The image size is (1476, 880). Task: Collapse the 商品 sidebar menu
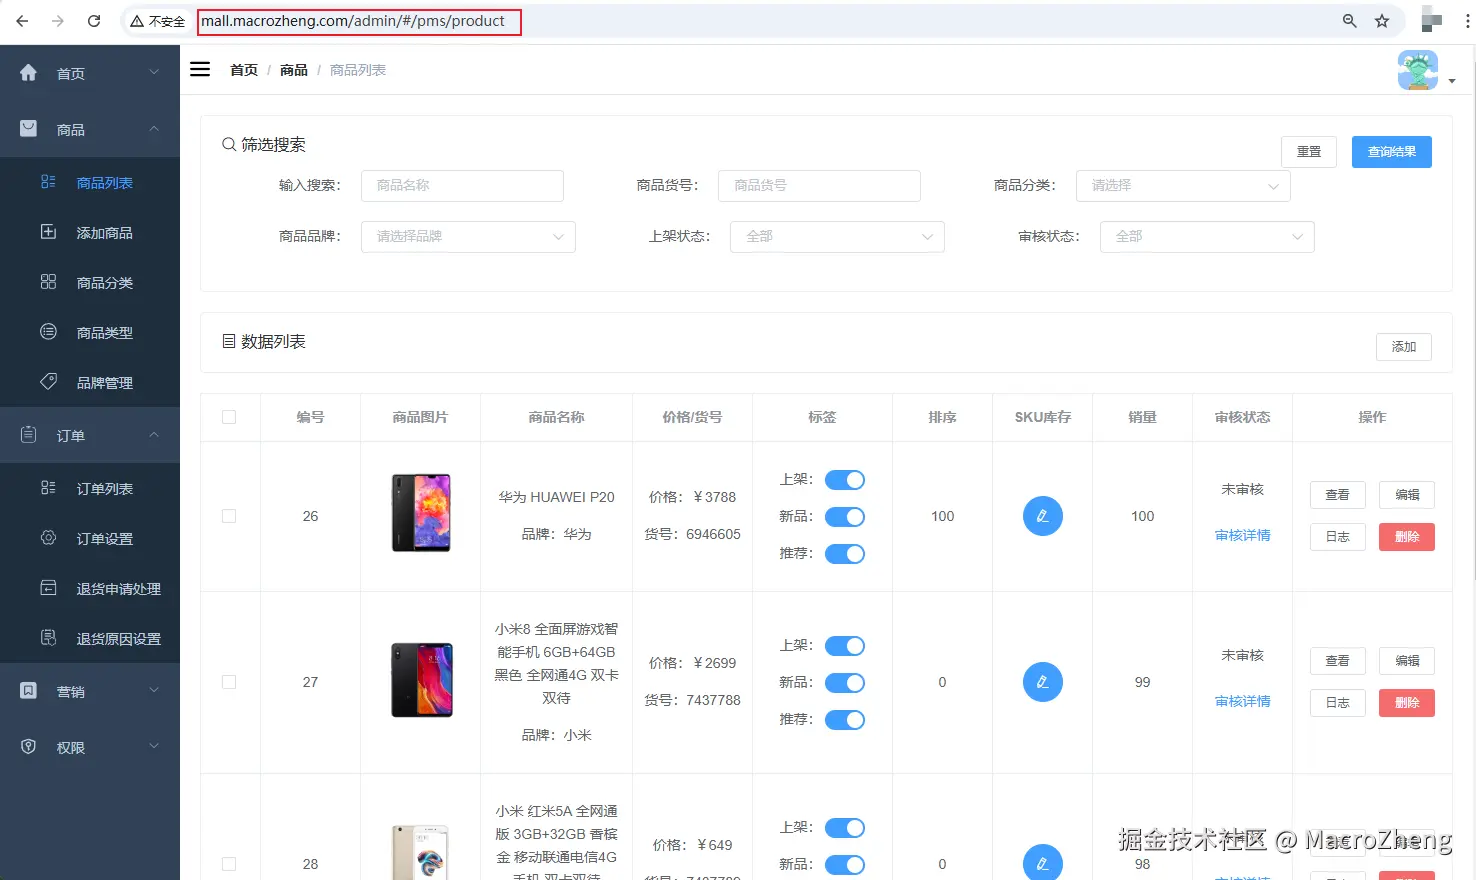[x=90, y=129]
